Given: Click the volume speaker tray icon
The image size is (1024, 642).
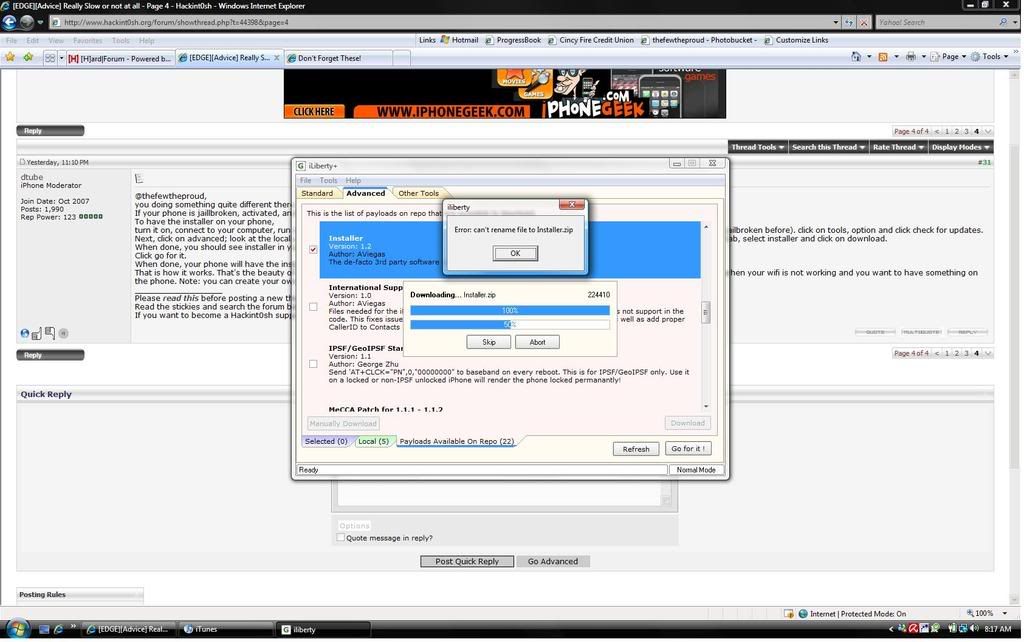Looking at the screenshot, I should click(974, 628).
